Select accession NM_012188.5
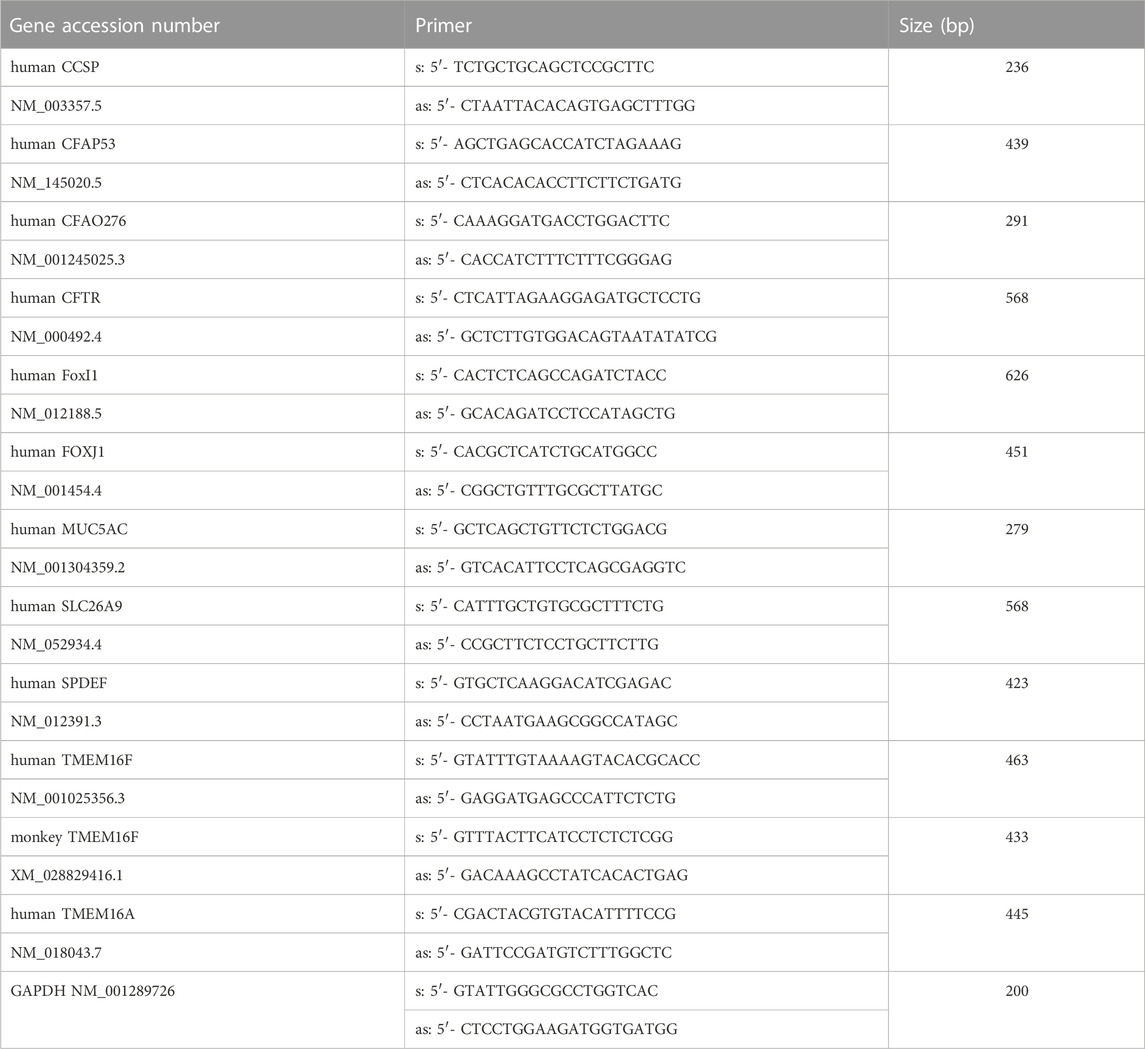1145x1049 pixels. (56, 413)
